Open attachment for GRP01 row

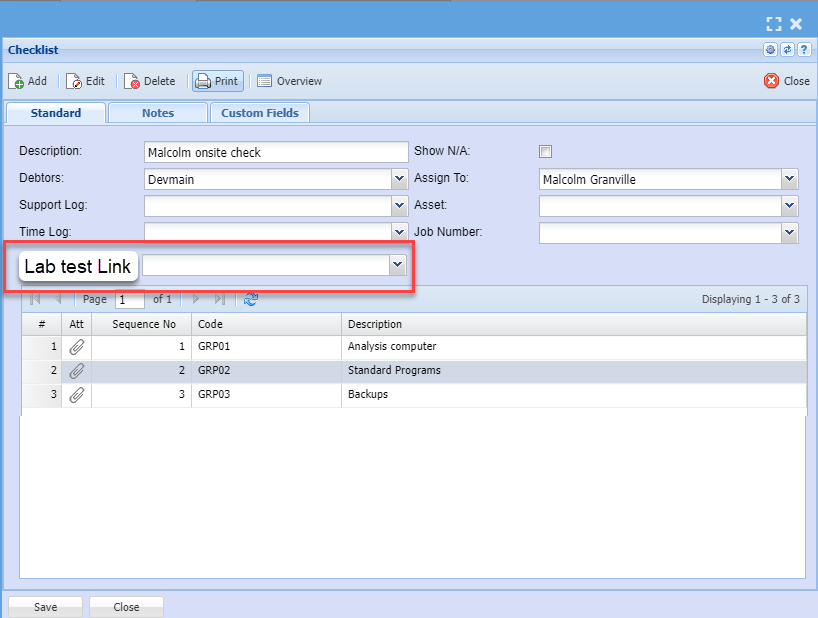77,347
